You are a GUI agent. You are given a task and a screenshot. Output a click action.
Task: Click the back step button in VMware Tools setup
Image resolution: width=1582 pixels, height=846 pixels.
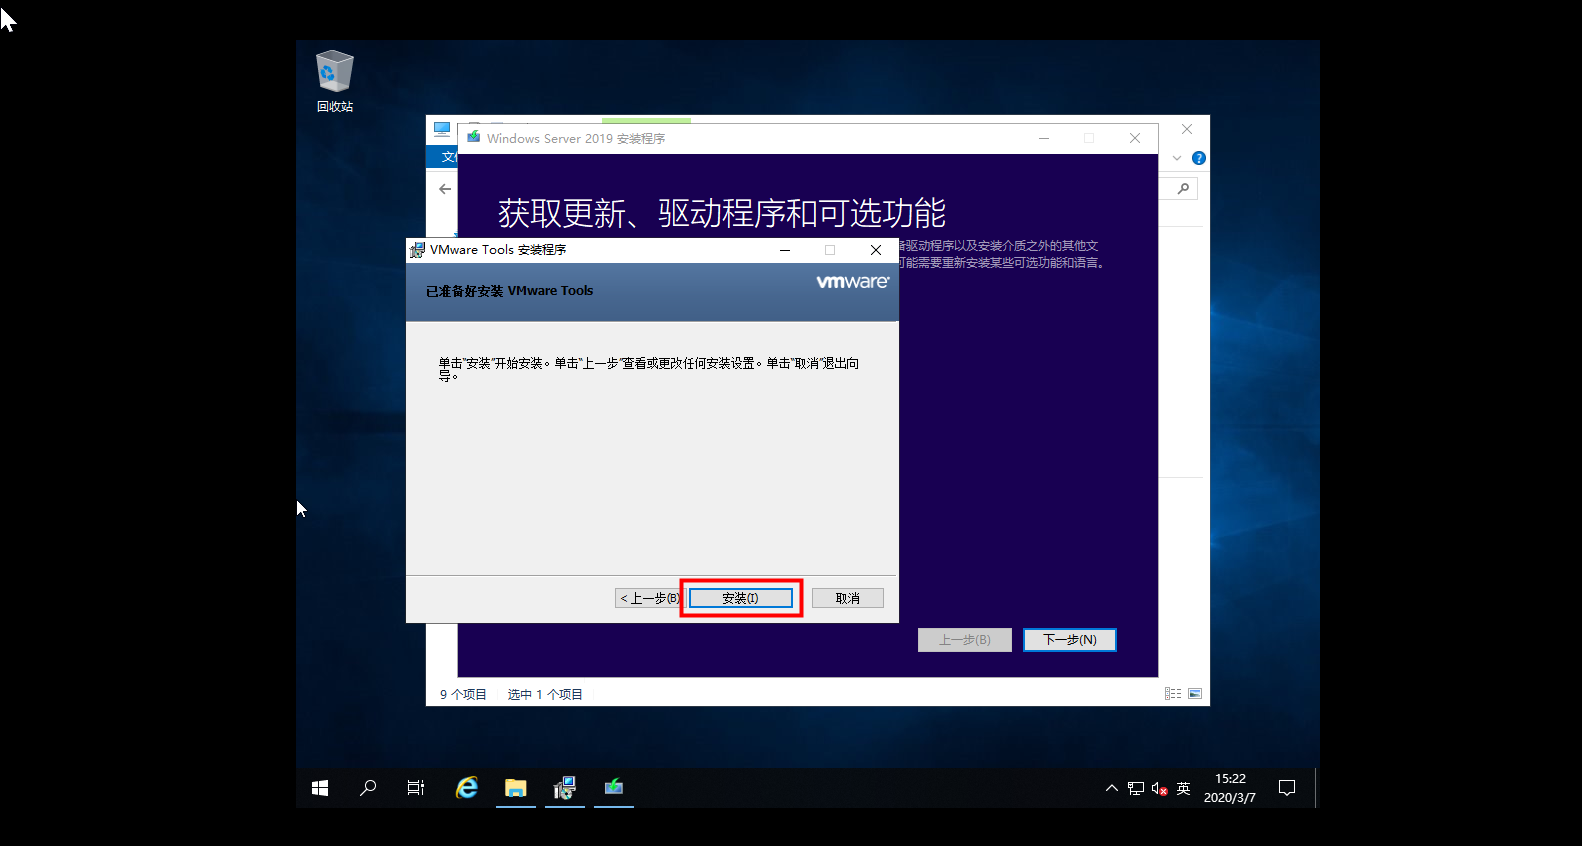648,598
